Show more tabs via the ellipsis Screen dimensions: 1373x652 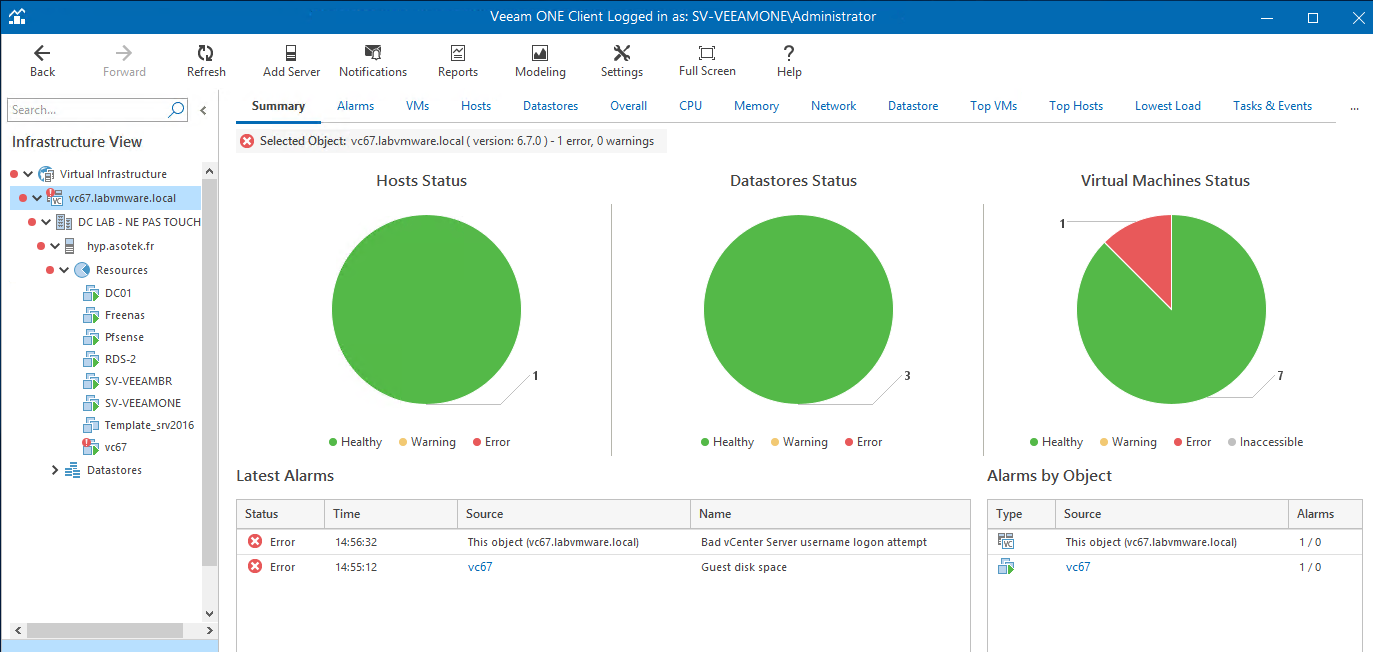pos(1355,106)
